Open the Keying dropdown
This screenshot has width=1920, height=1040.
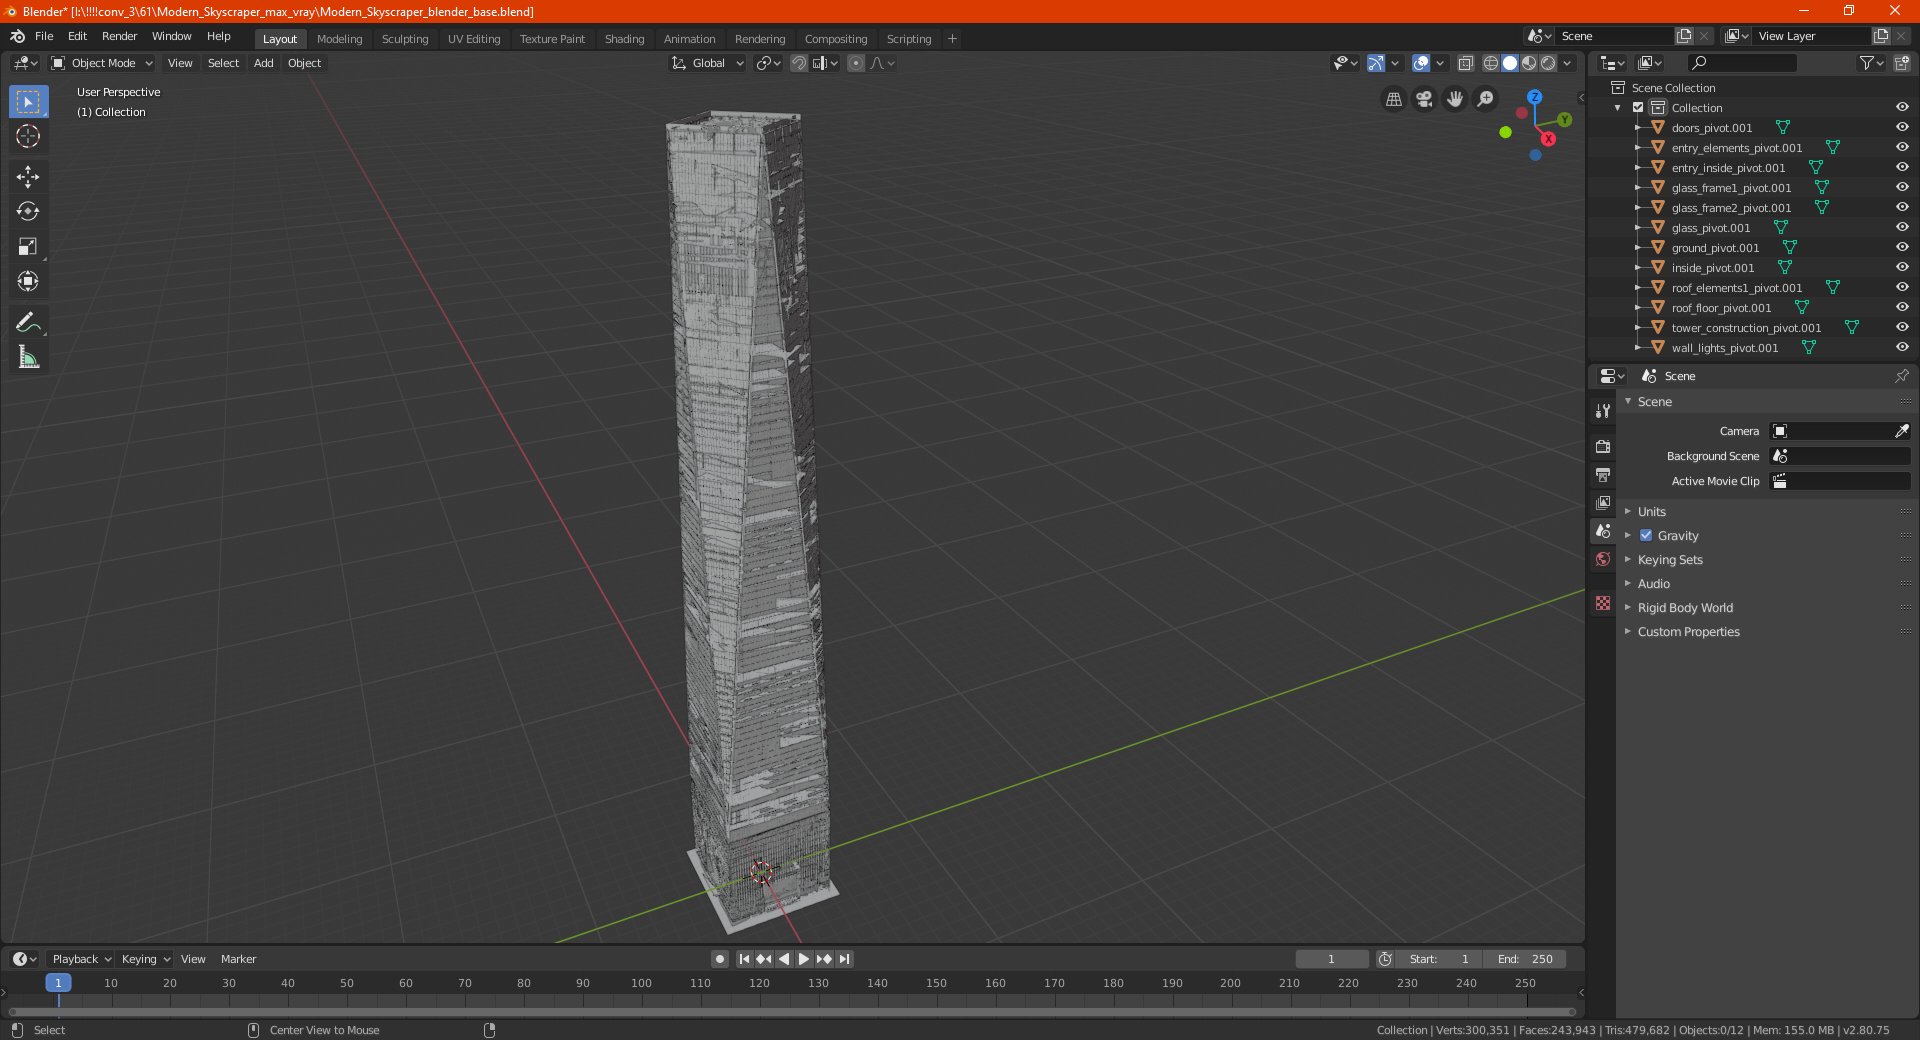(145, 959)
